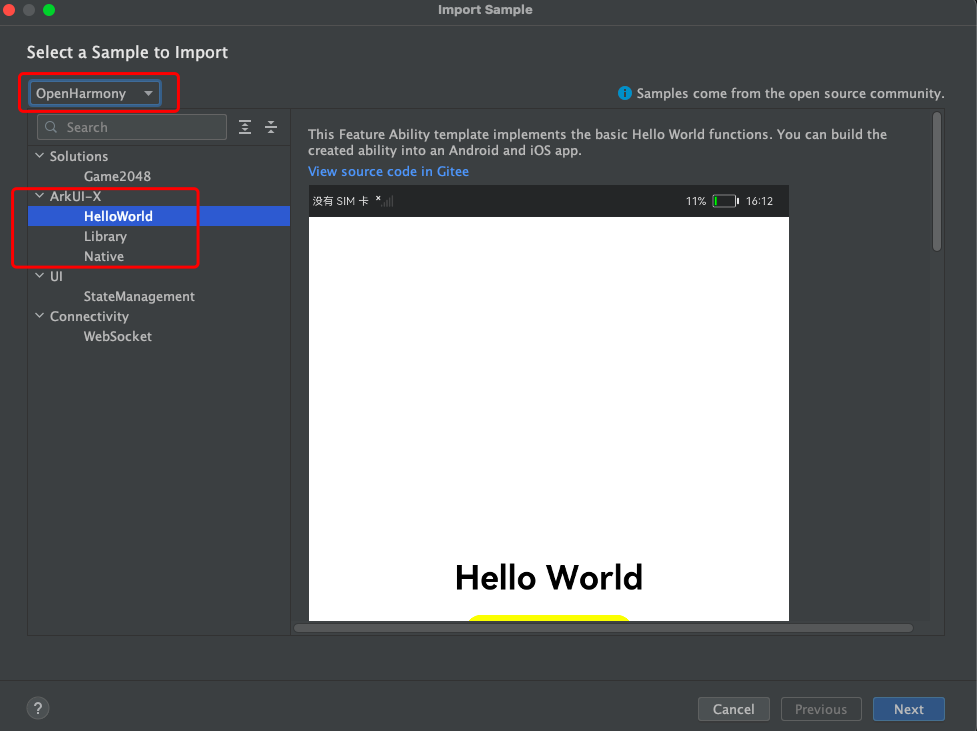Click the help question mark button

[38, 708]
